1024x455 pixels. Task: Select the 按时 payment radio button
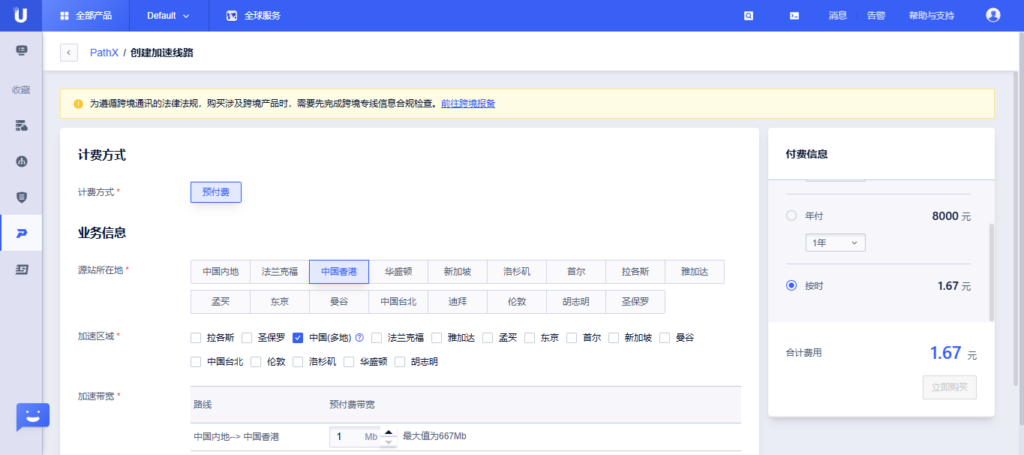point(792,286)
